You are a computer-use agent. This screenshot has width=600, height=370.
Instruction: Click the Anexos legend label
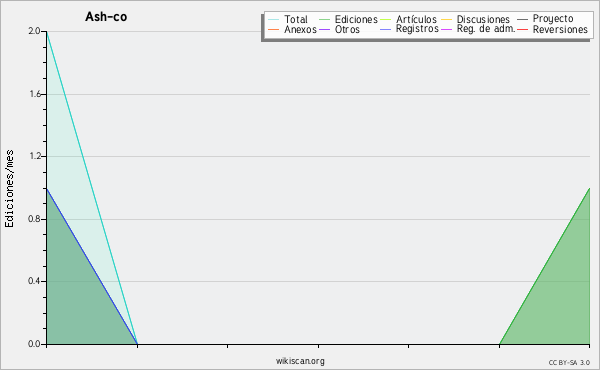tap(300, 29)
